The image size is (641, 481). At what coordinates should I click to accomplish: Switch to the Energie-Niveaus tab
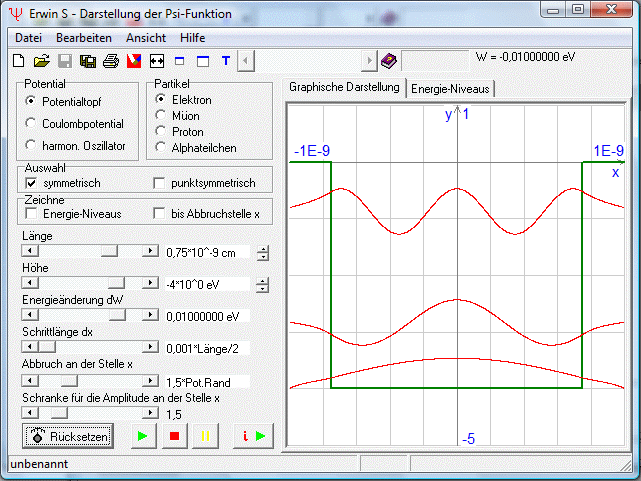point(450,89)
